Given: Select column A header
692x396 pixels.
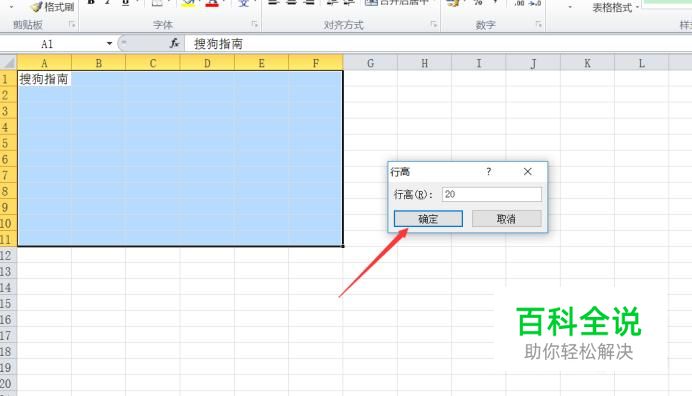Looking at the screenshot, I should tap(44, 63).
